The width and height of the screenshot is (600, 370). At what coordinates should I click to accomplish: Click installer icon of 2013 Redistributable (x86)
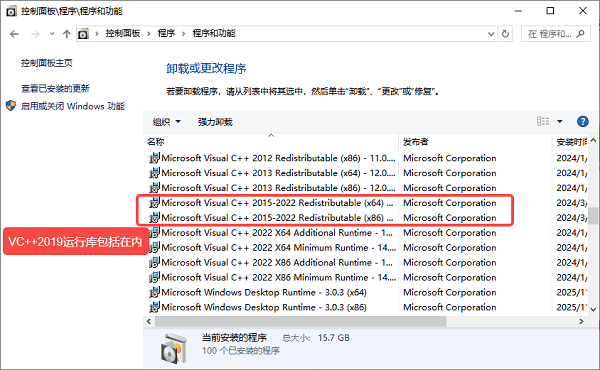[154, 188]
